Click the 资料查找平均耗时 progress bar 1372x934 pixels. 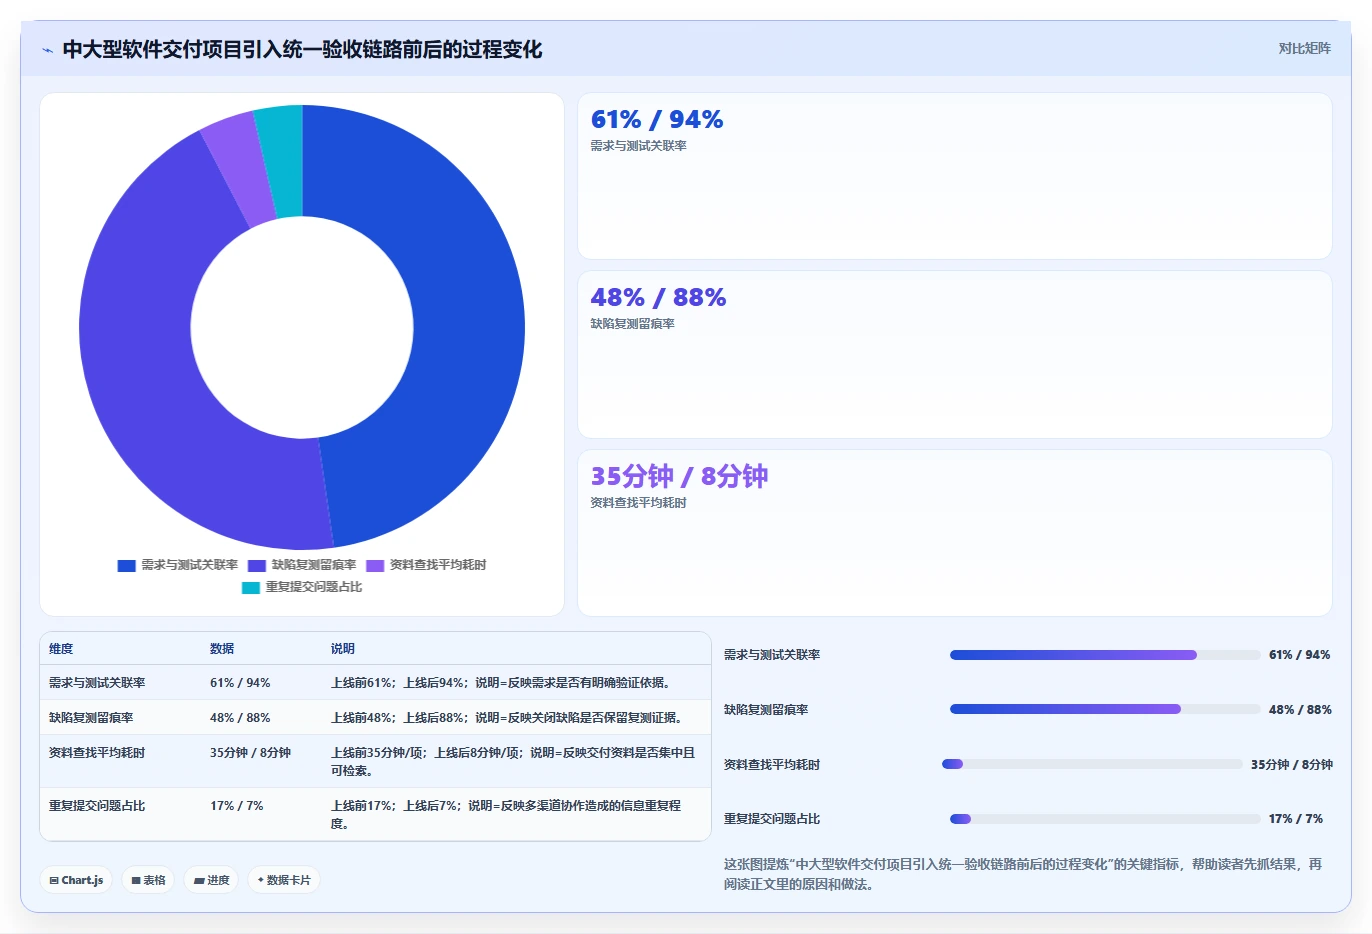tap(1092, 764)
